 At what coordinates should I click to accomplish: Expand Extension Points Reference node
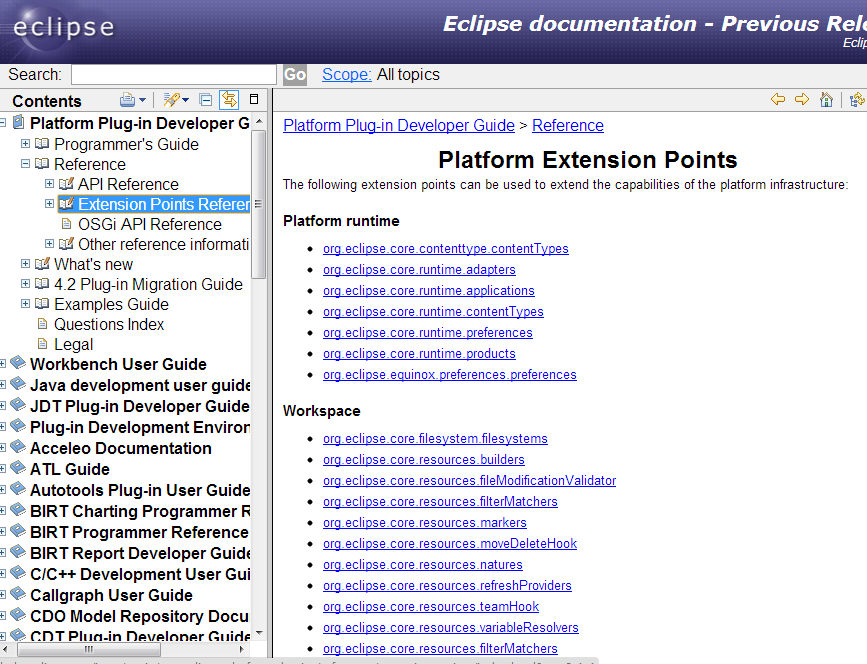[49, 204]
